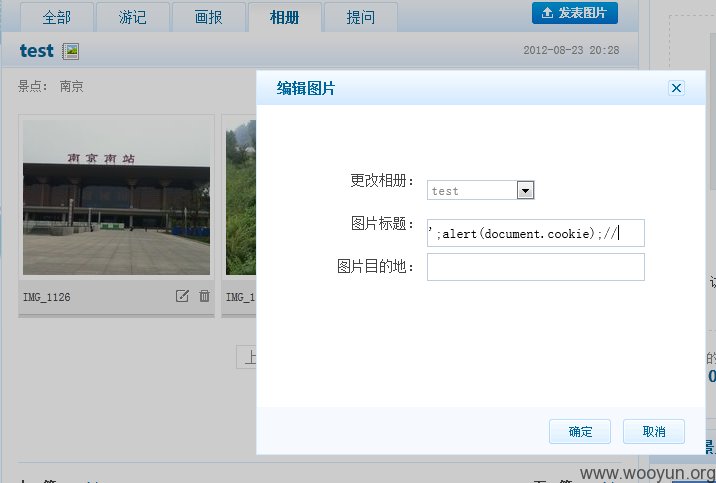Switch to the 画报 tab
This screenshot has width=716, height=483.
click(209, 17)
